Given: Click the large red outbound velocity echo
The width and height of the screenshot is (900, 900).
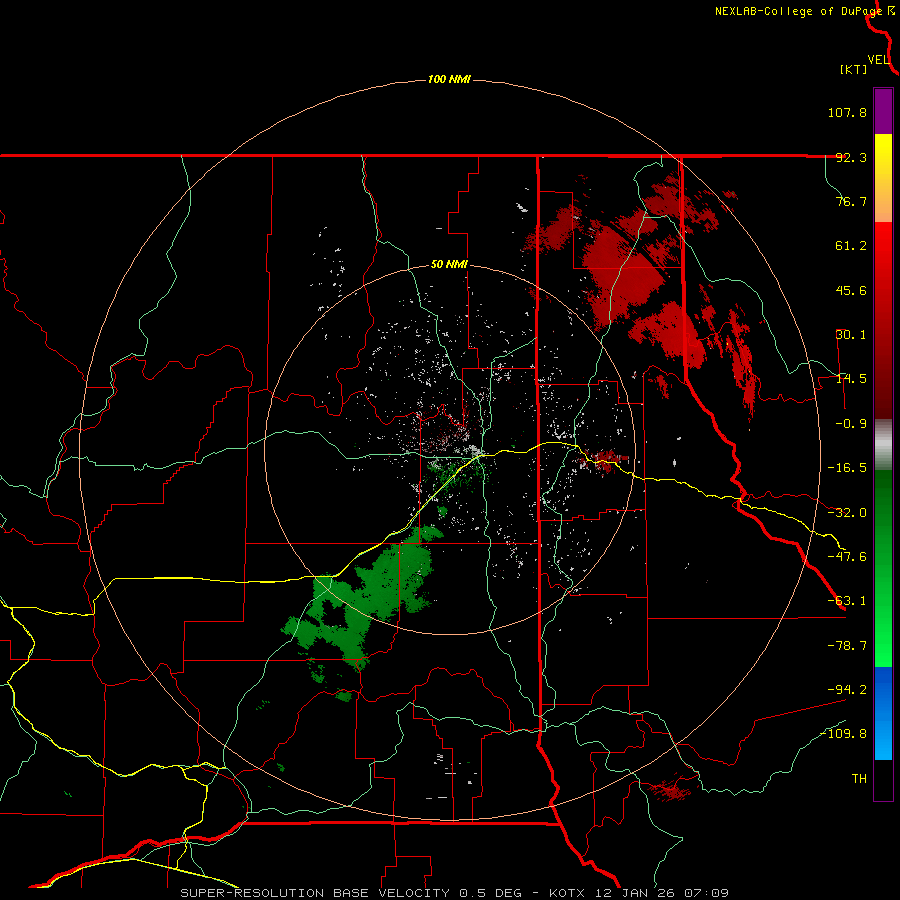Looking at the screenshot, I should pyautogui.click(x=626, y=276).
